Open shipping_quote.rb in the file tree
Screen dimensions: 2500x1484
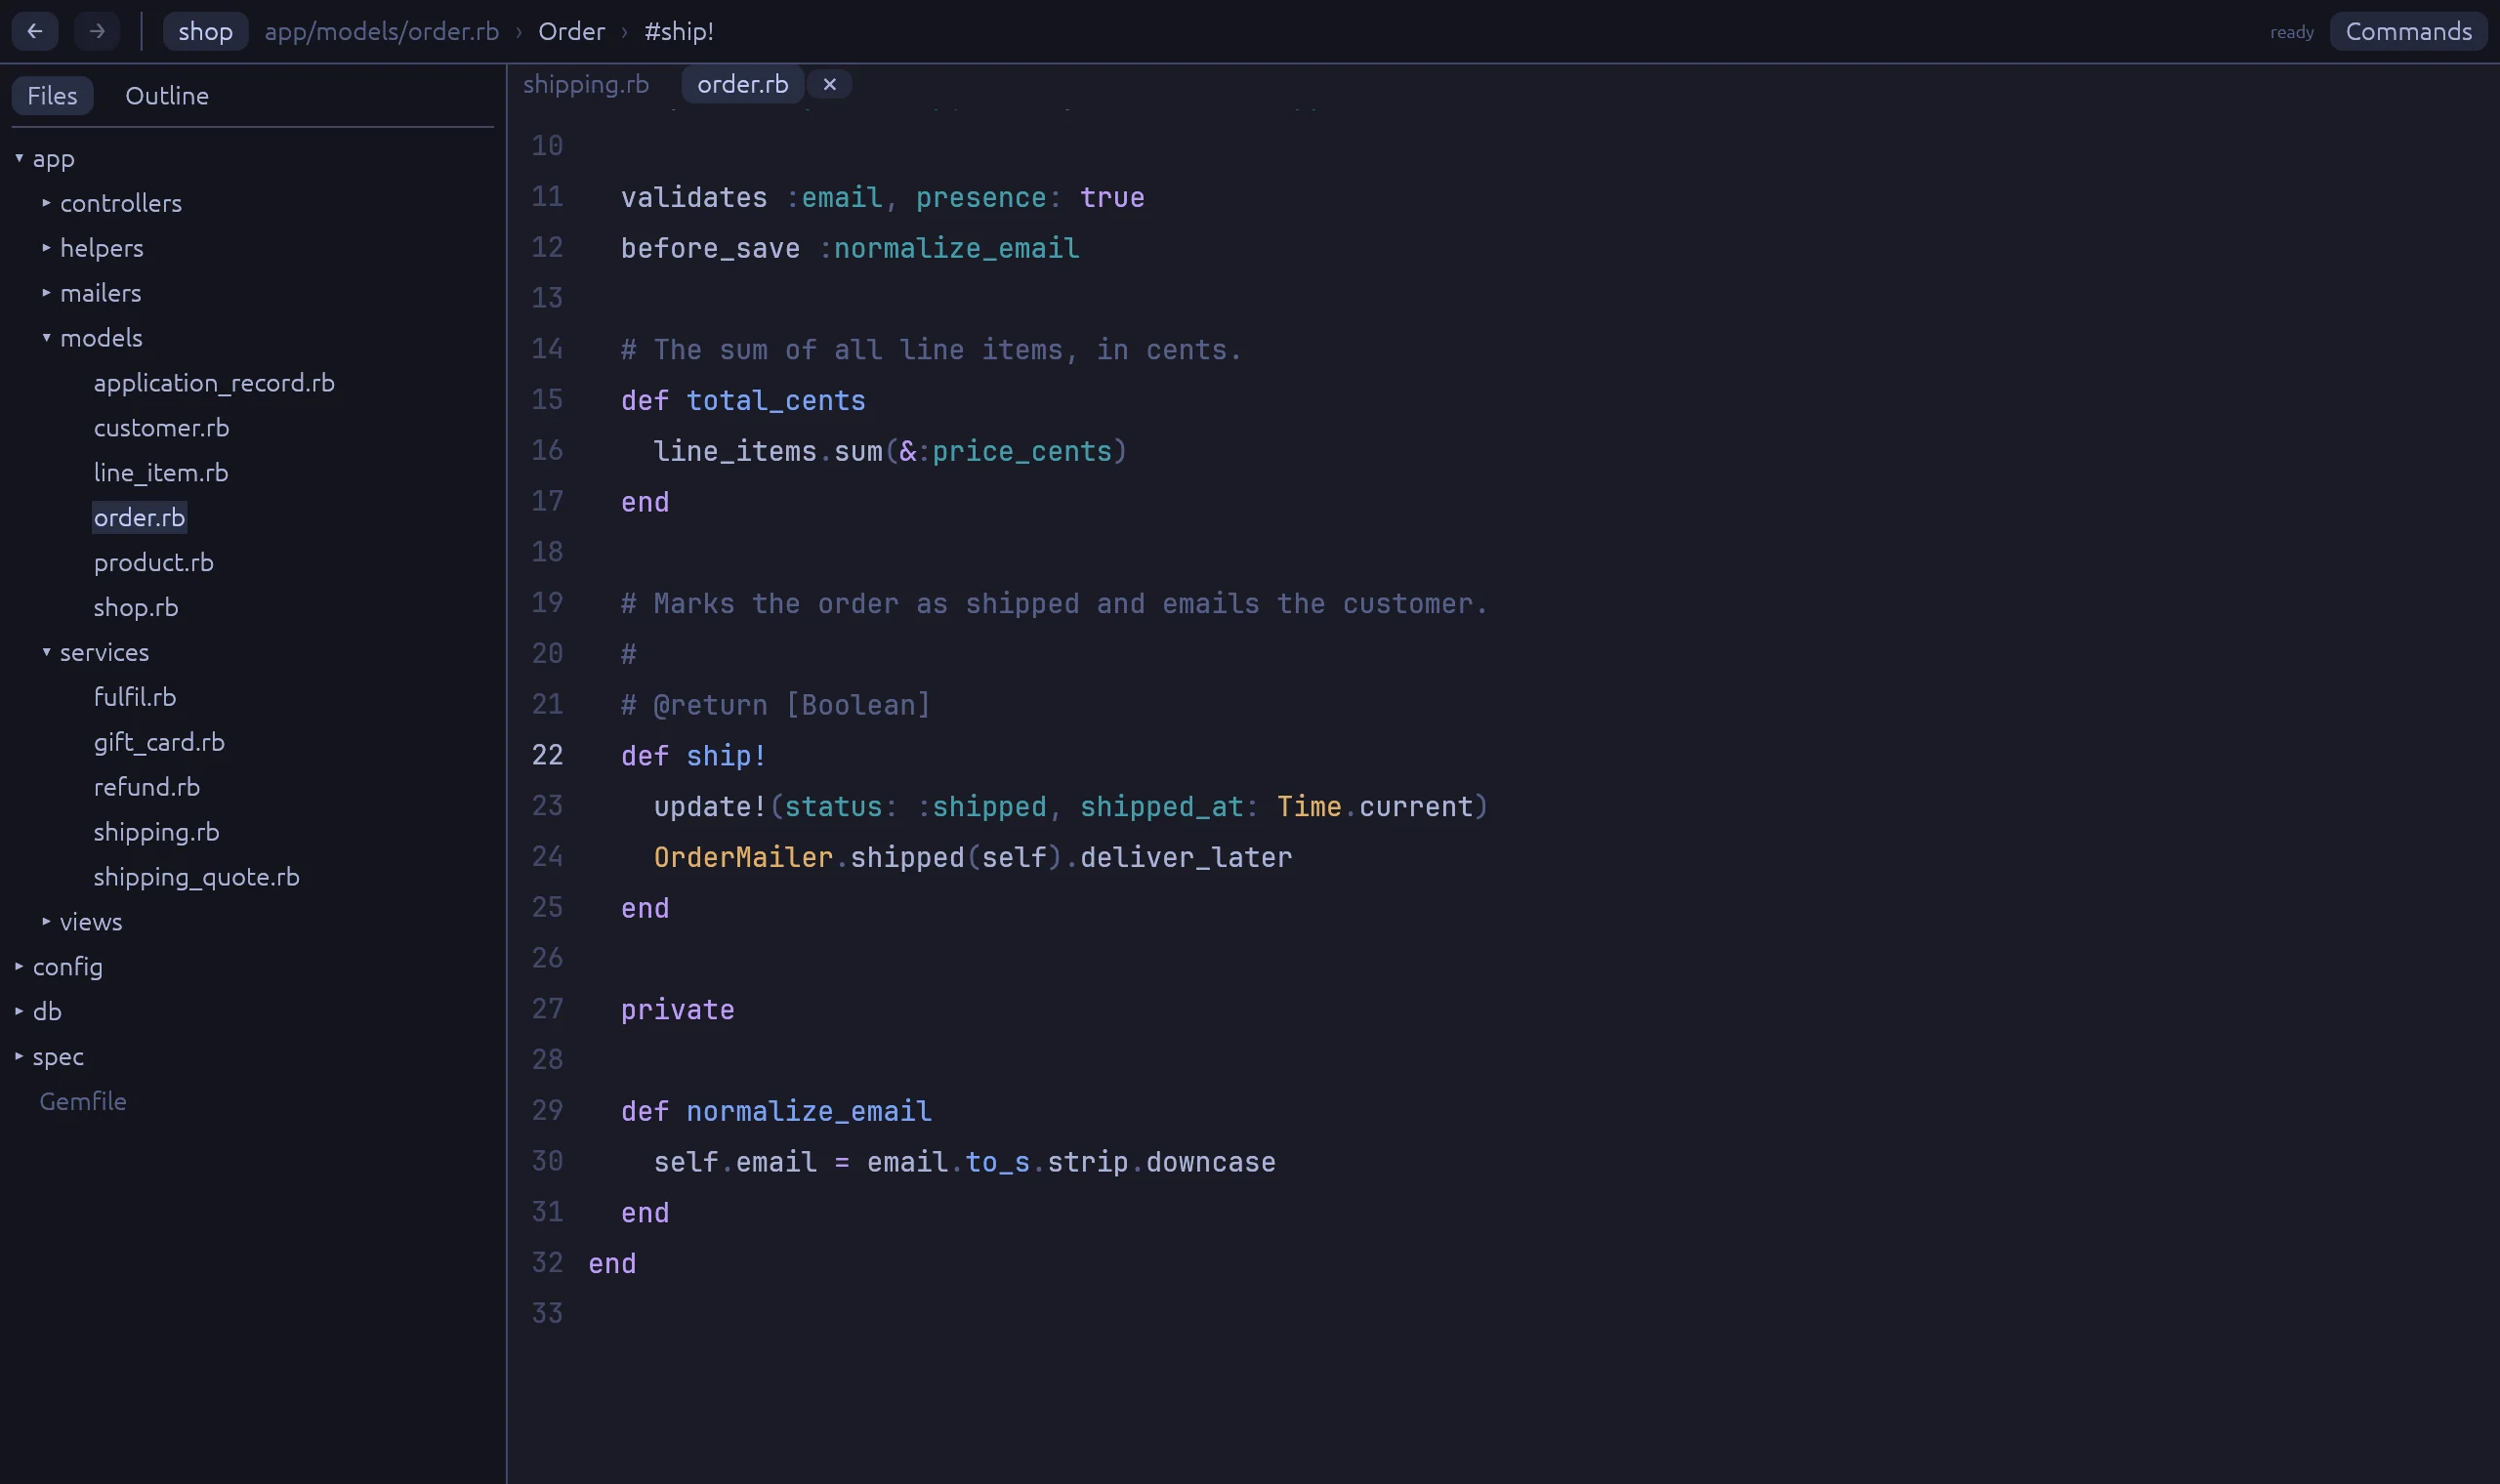[196, 877]
